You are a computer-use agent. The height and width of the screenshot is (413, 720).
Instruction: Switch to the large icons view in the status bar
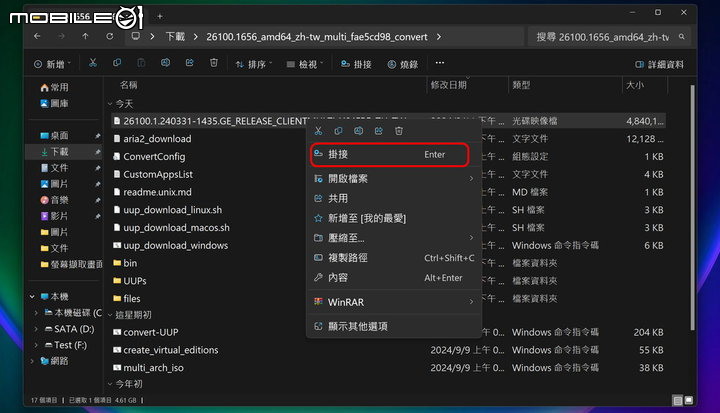coord(688,401)
